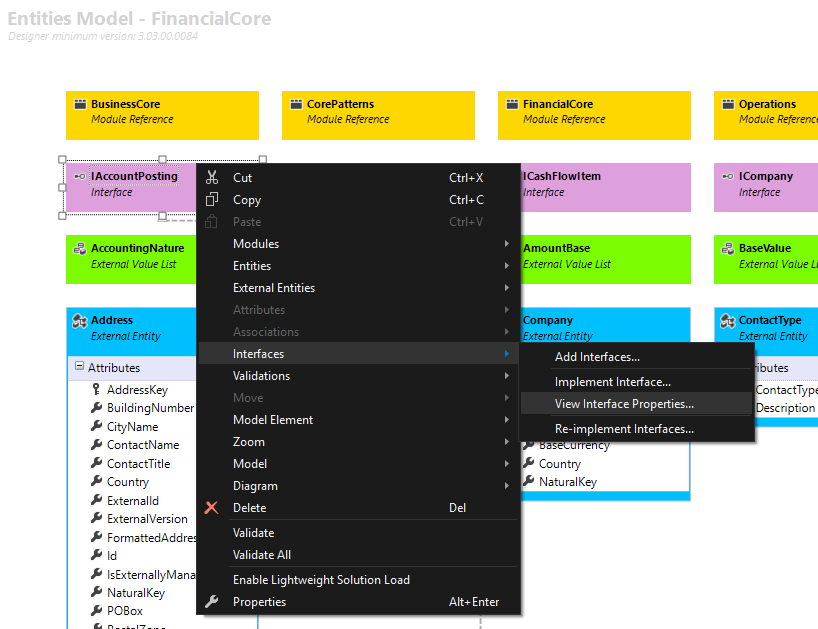Expand the Validations submenu arrow

pos(507,376)
